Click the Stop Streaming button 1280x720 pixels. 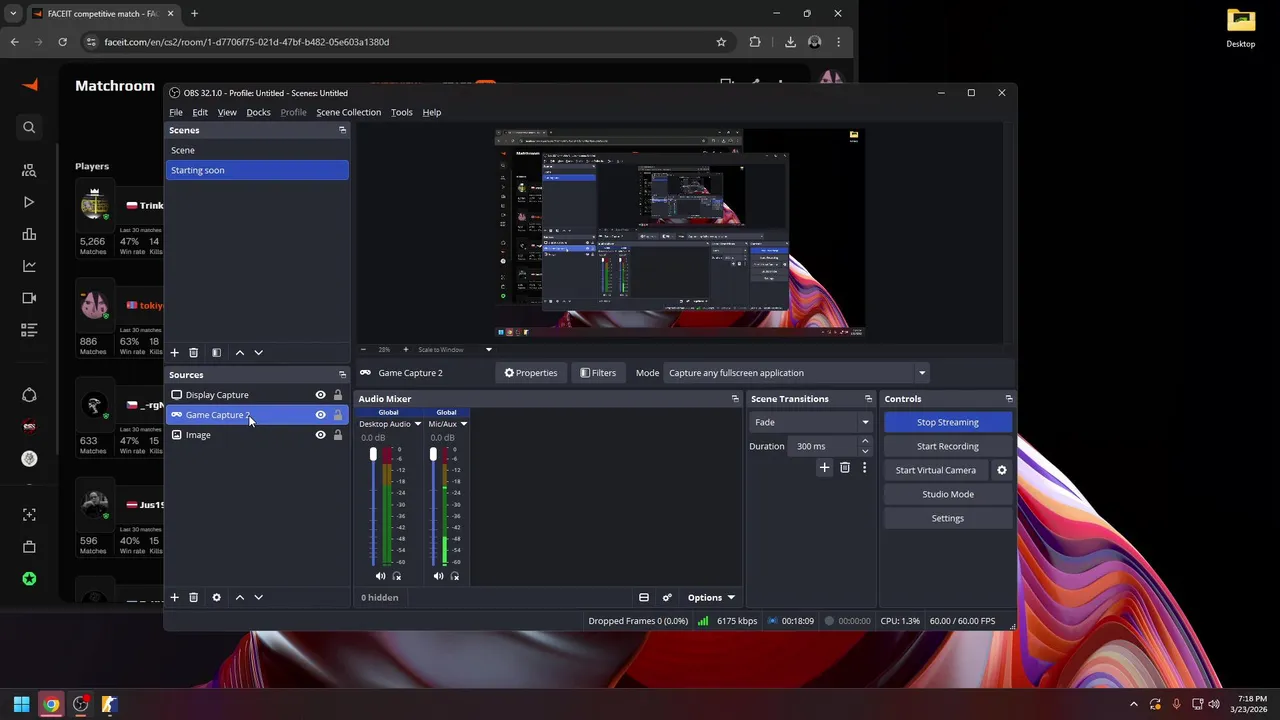[x=948, y=422]
